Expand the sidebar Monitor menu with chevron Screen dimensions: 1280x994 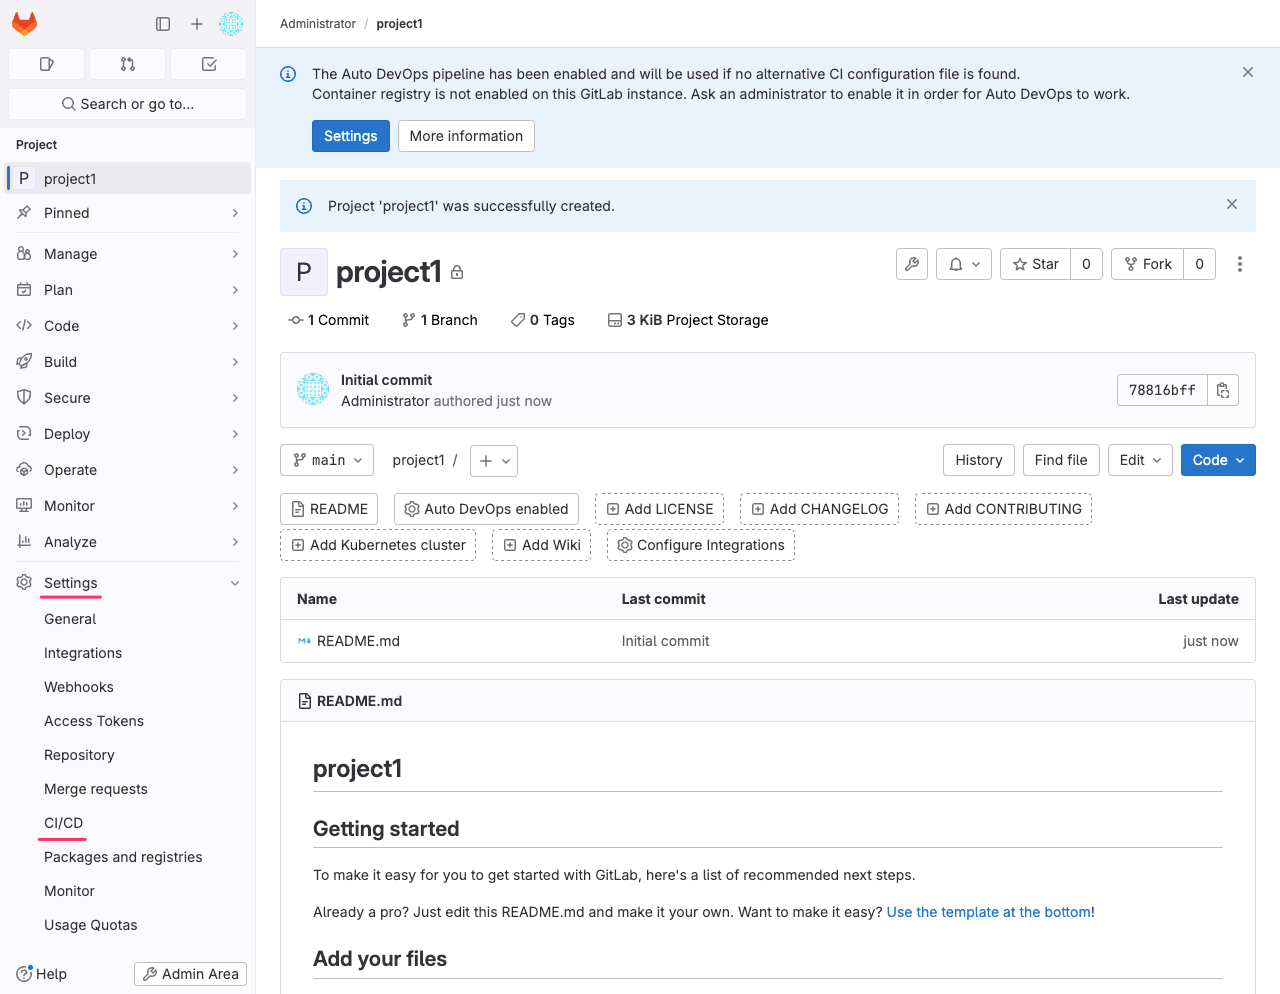click(x=128, y=506)
